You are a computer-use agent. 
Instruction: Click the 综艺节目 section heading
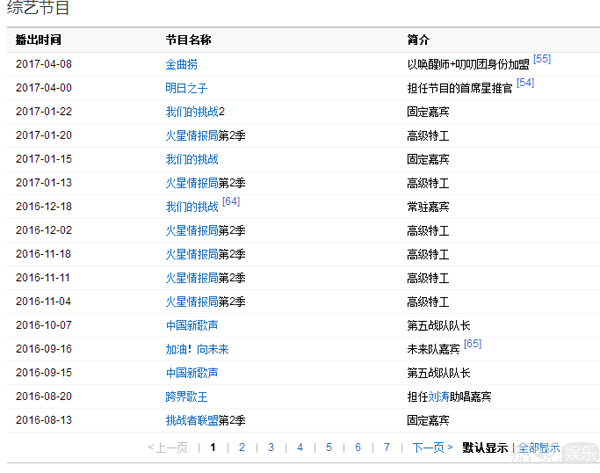tap(38, 7)
